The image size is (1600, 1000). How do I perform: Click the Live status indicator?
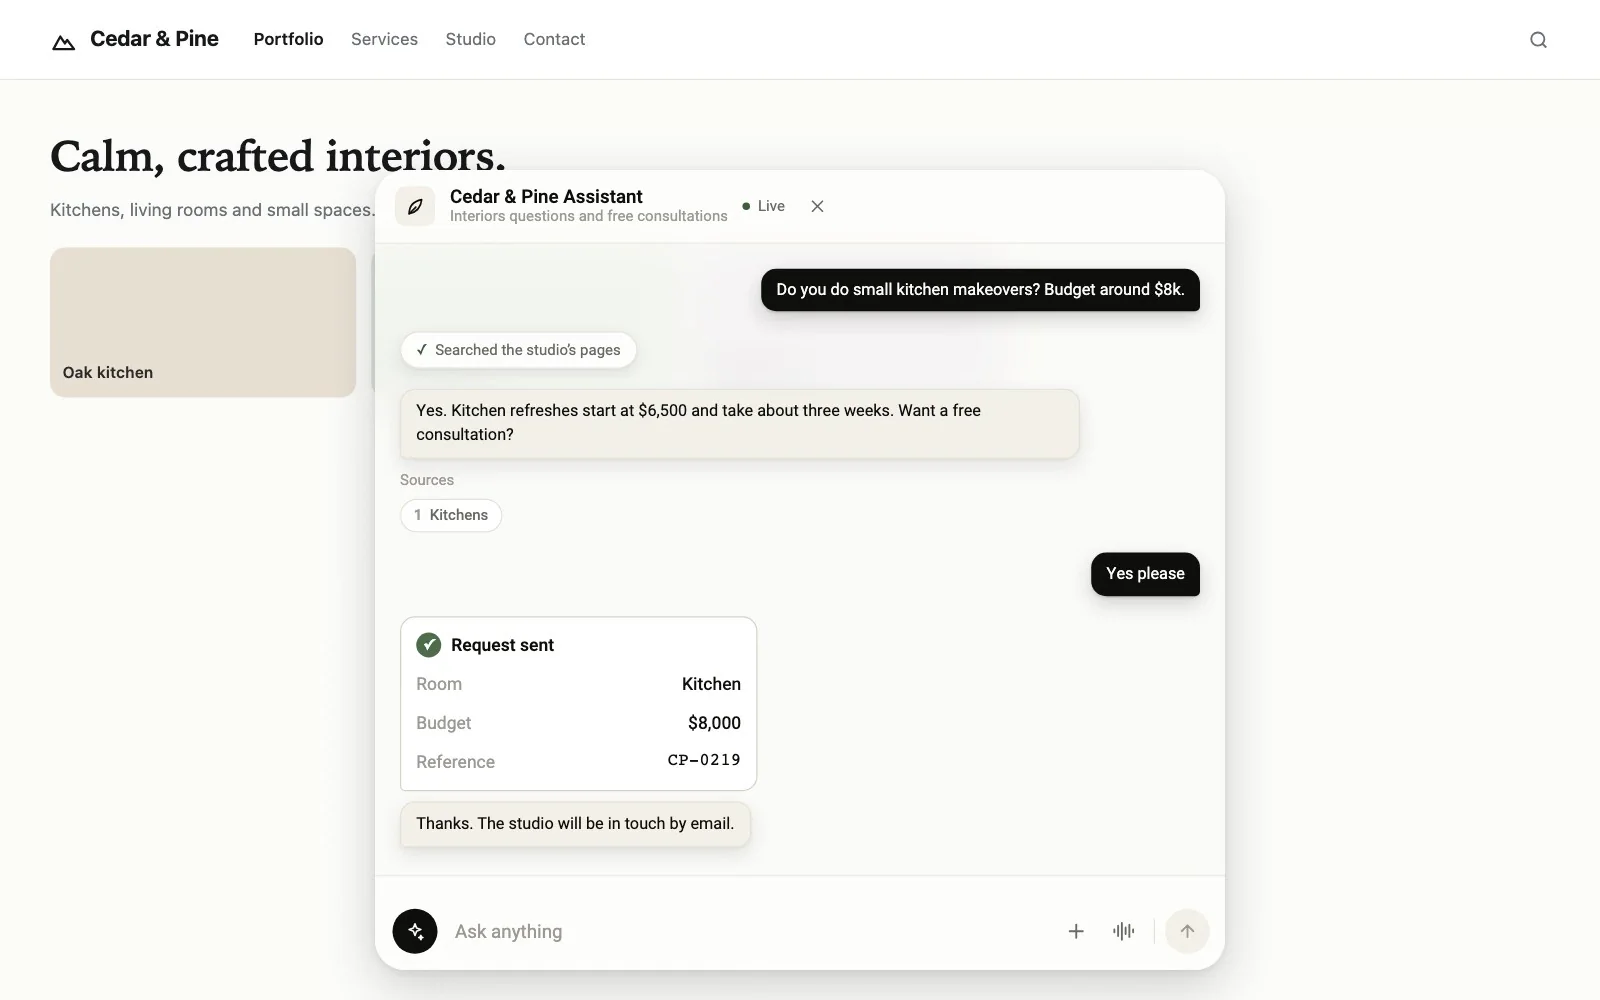click(763, 206)
